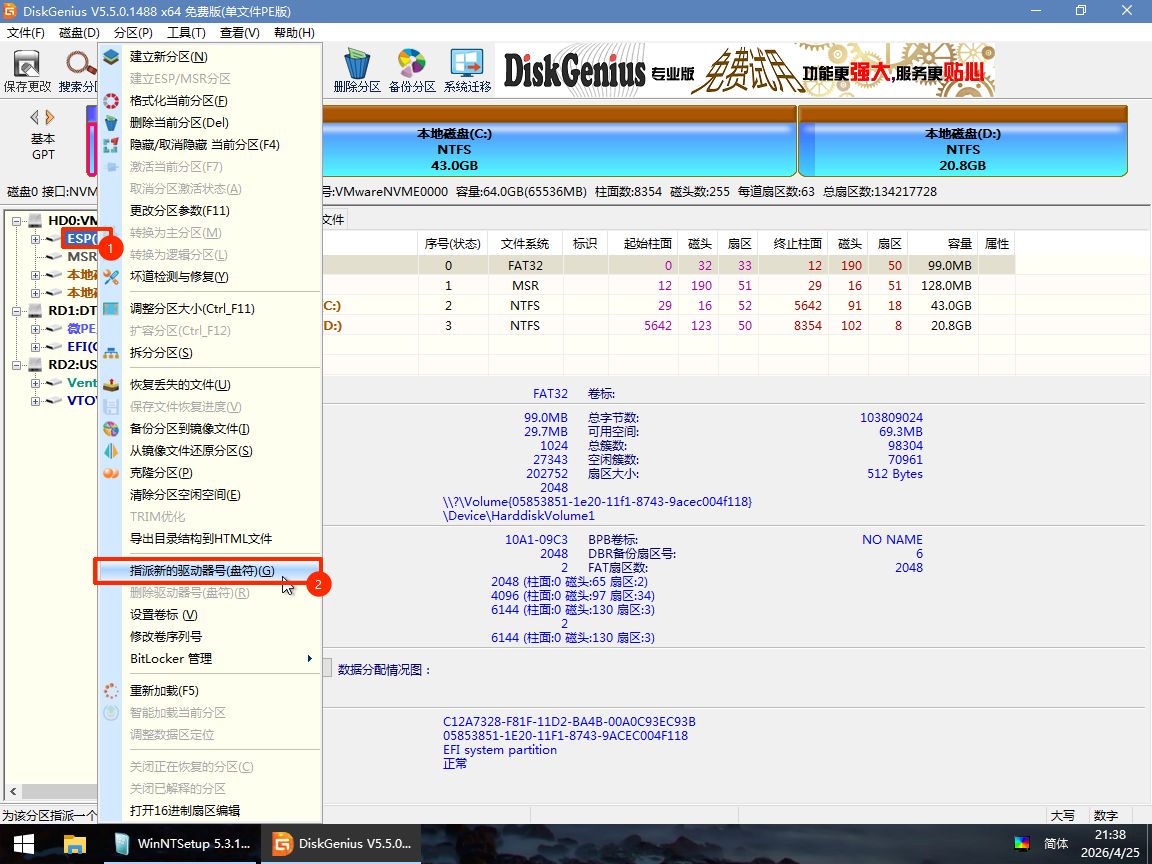This screenshot has height=864, width=1152.
Task: Click the taskbar clock showing 21:38
Action: click(1110, 843)
